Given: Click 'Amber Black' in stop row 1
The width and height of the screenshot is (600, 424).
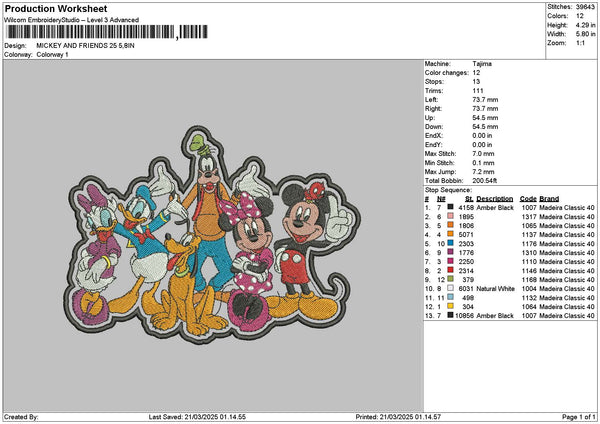Looking at the screenshot, I should pos(495,207).
